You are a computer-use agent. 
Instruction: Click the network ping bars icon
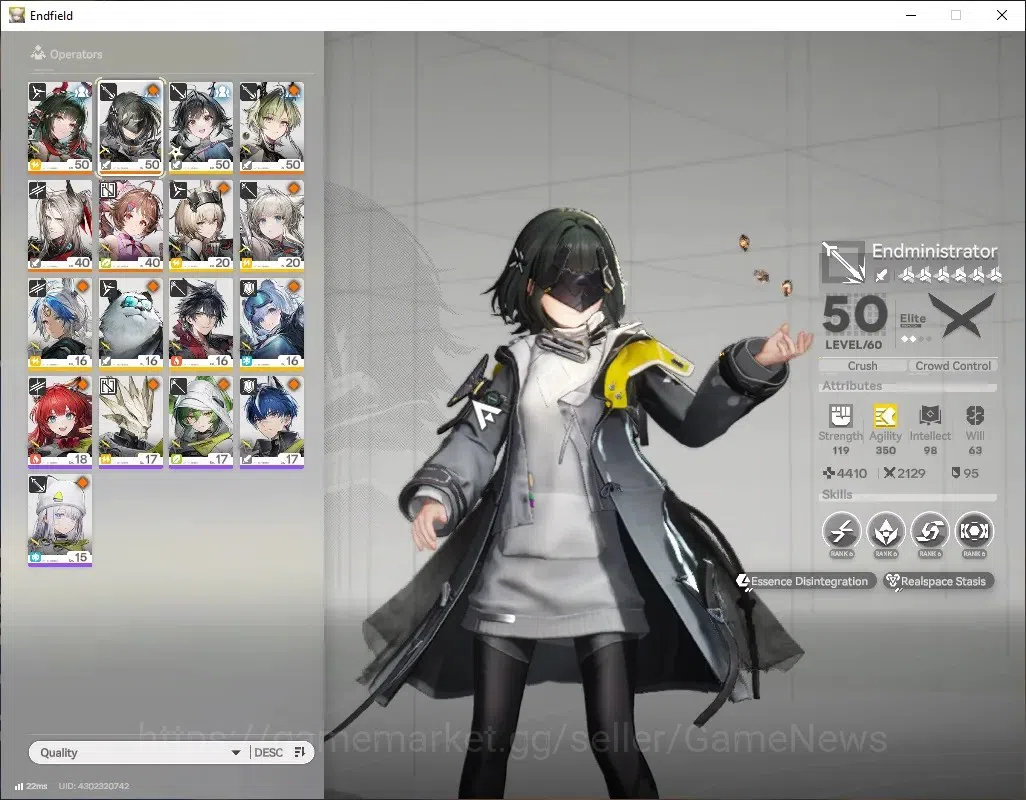click(19, 786)
